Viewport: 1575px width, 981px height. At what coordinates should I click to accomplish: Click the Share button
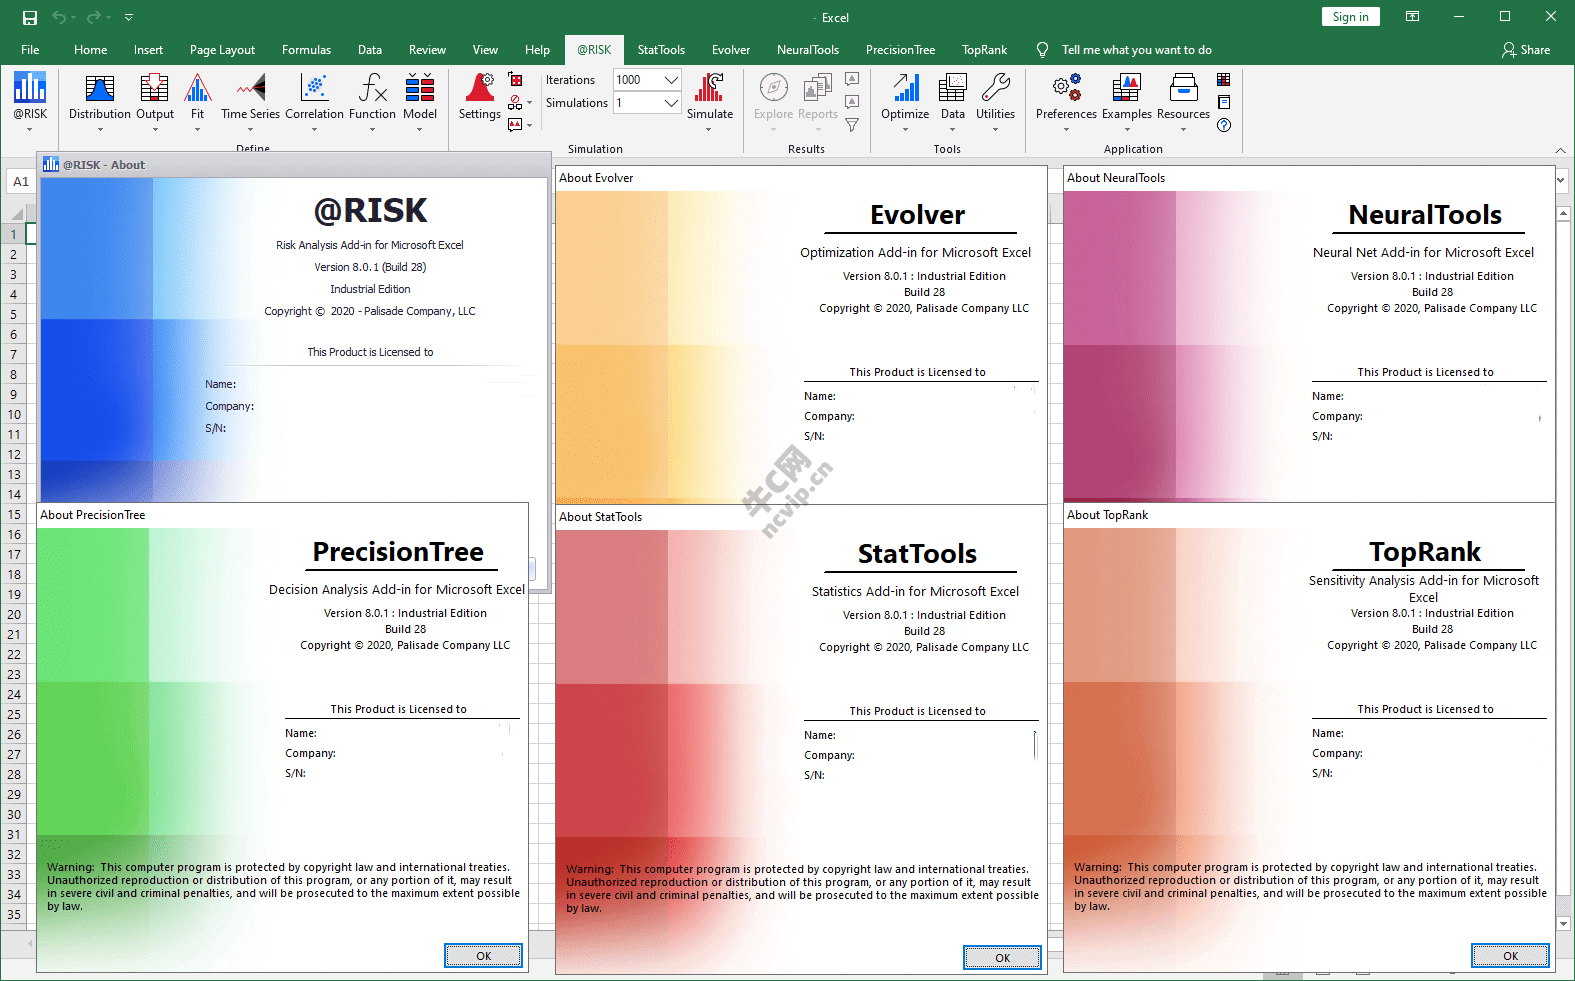pyautogui.click(x=1526, y=50)
